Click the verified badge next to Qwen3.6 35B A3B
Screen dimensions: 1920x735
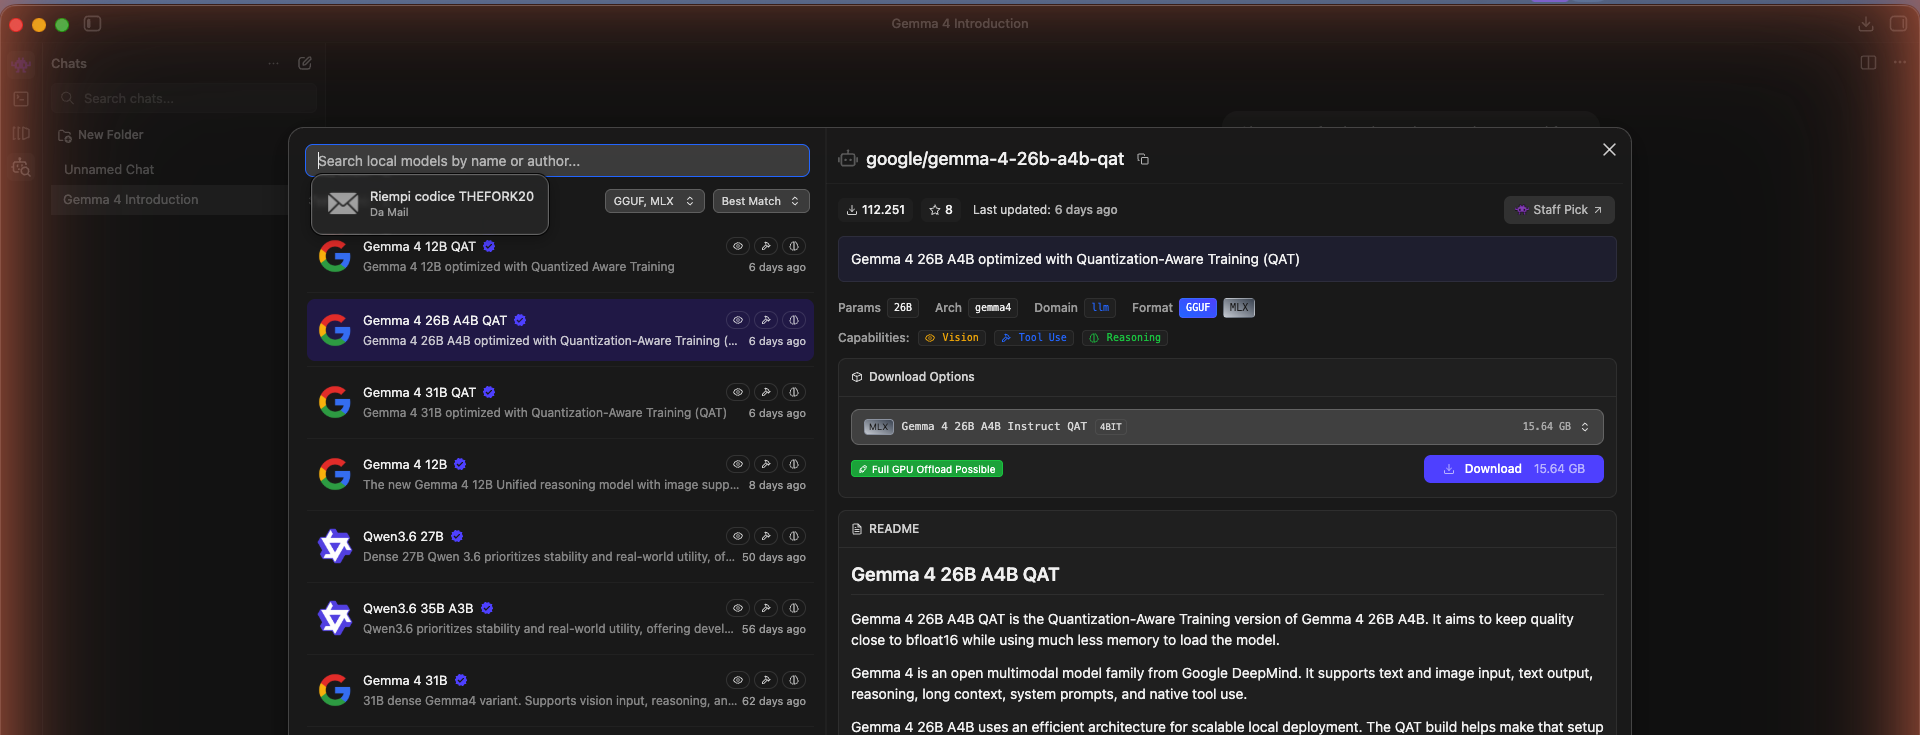487,608
